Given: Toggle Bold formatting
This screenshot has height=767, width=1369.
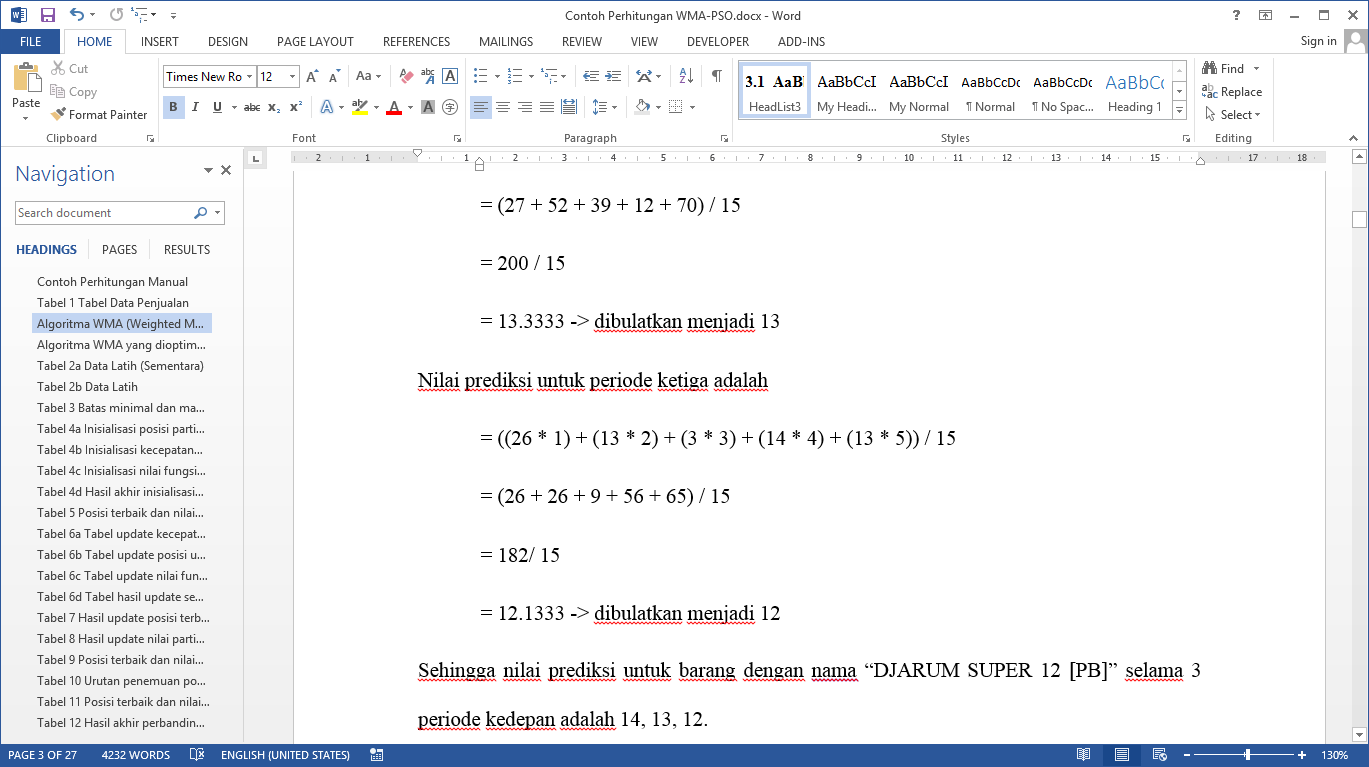Looking at the screenshot, I should (173, 107).
